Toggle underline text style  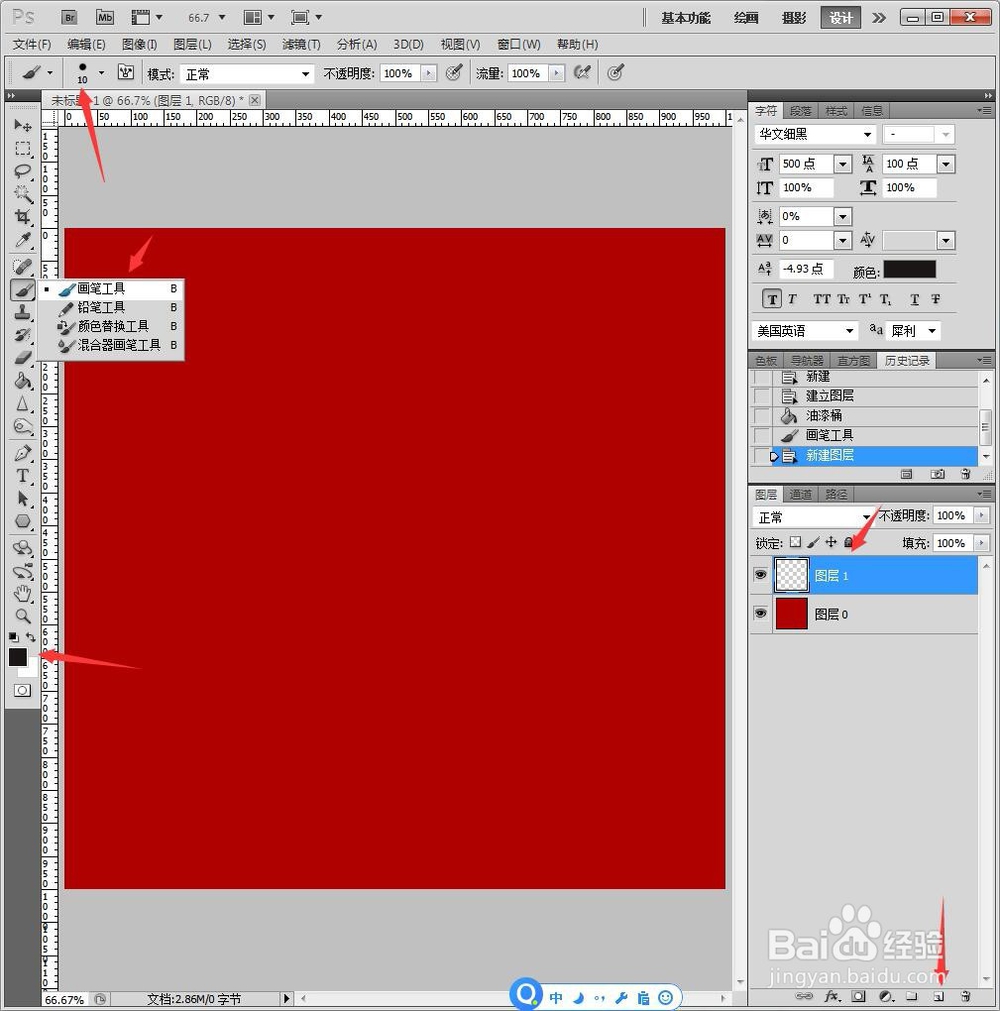pyautogui.click(x=914, y=299)
